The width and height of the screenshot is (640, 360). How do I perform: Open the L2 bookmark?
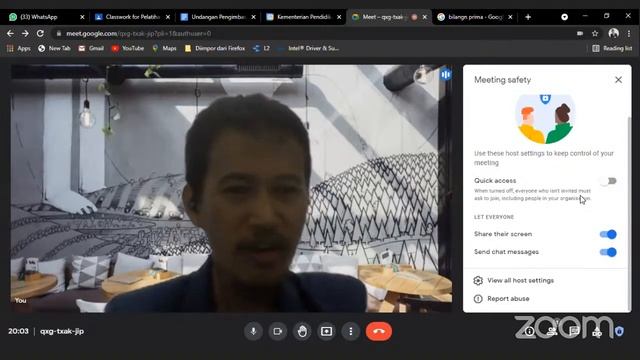(262, 48)
